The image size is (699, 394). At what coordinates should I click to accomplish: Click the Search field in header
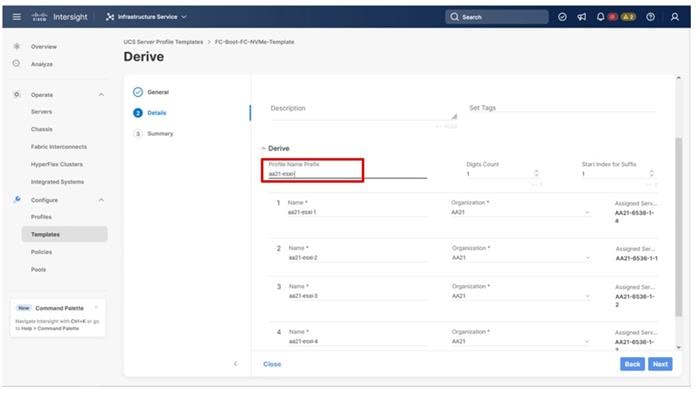(x=497, y=17)
